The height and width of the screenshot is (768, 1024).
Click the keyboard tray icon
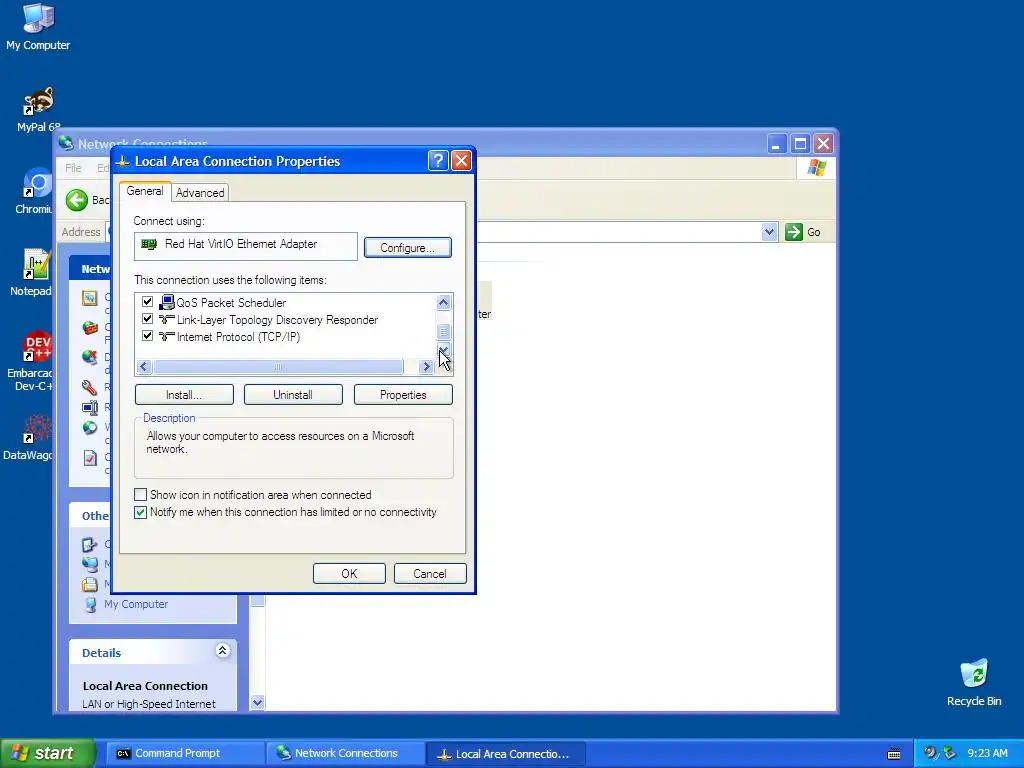894,754
